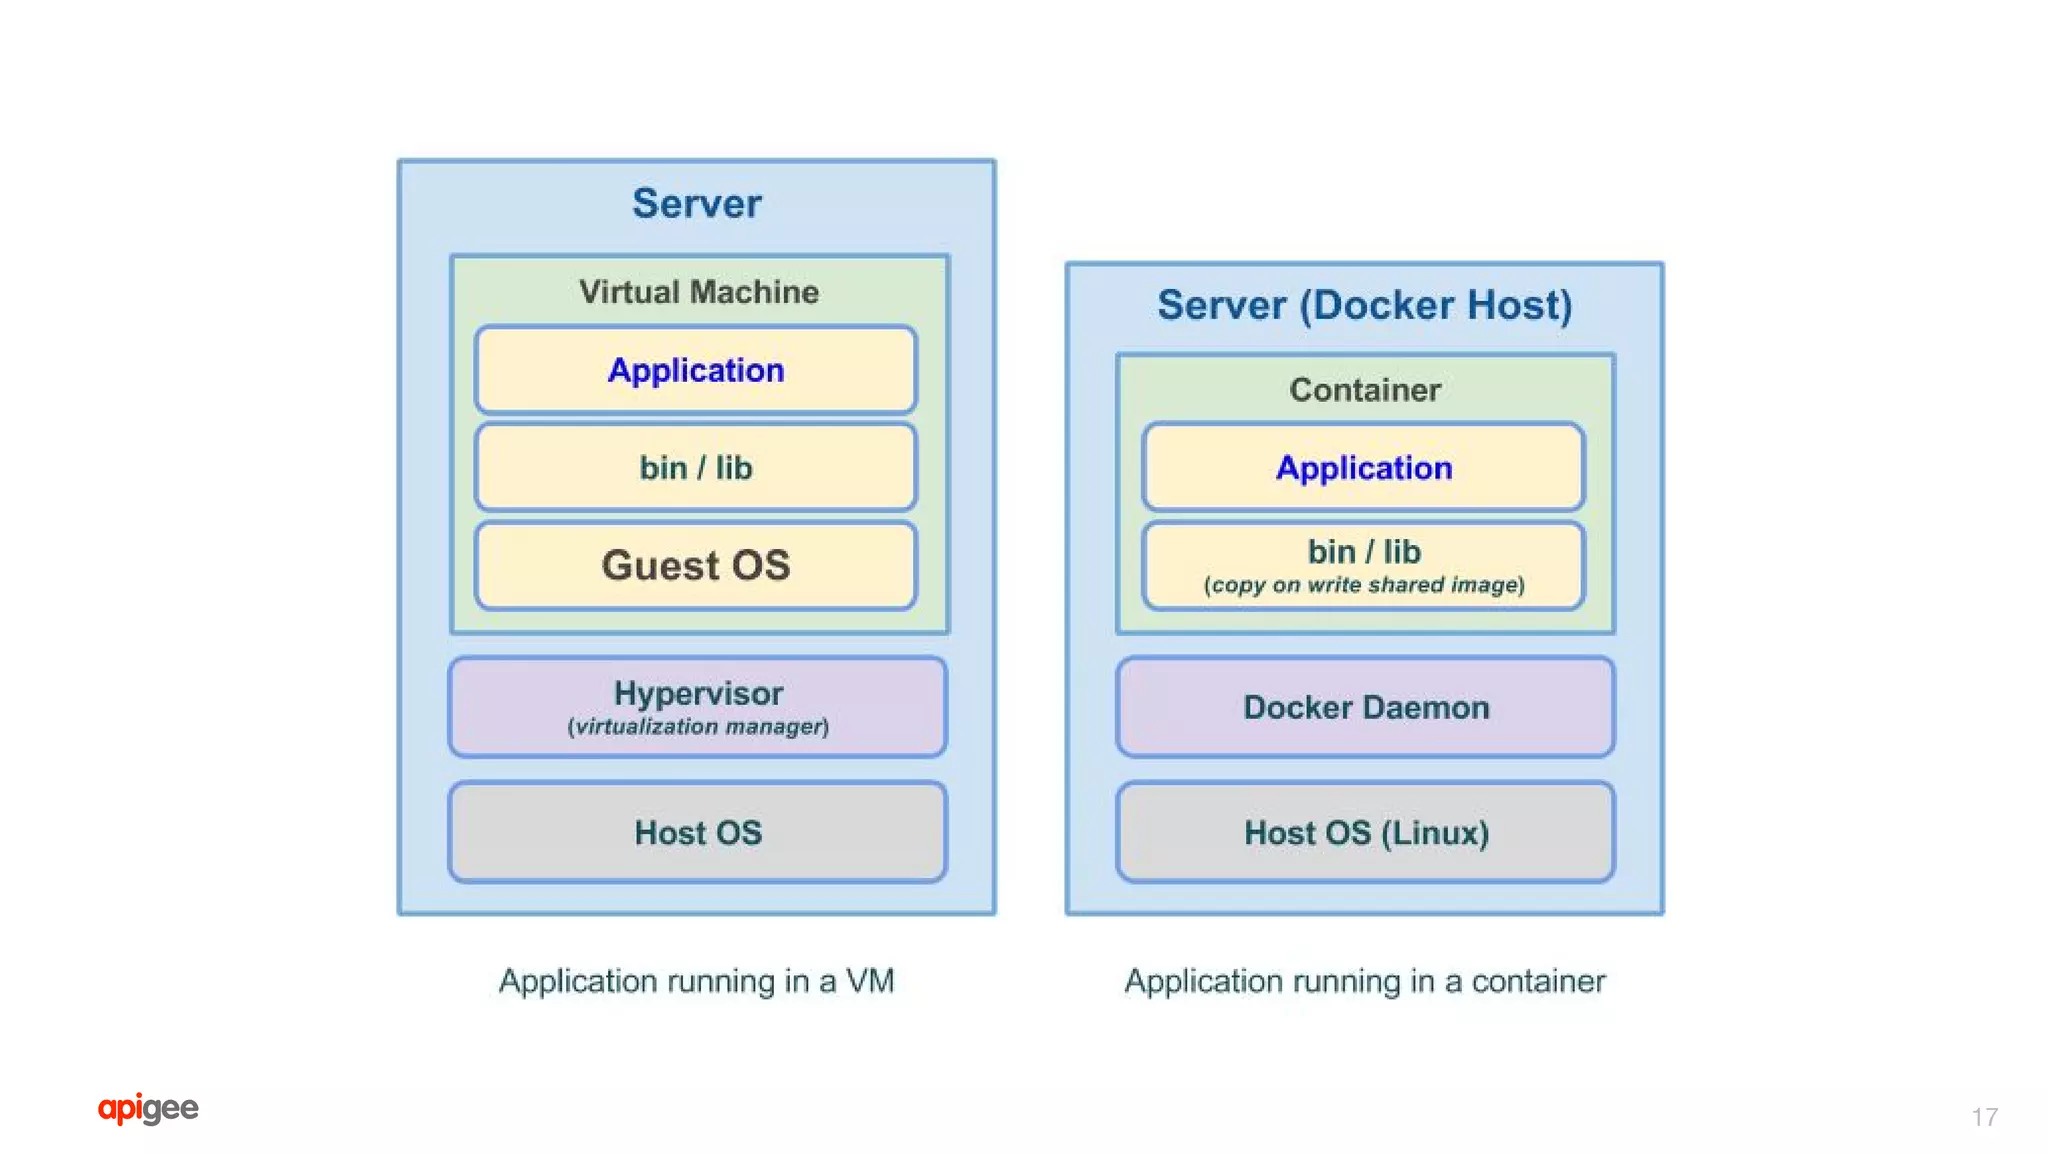Click the apigee logo
The width and height of the screenshot is (2048, 1153).
tap(148, 1108)
